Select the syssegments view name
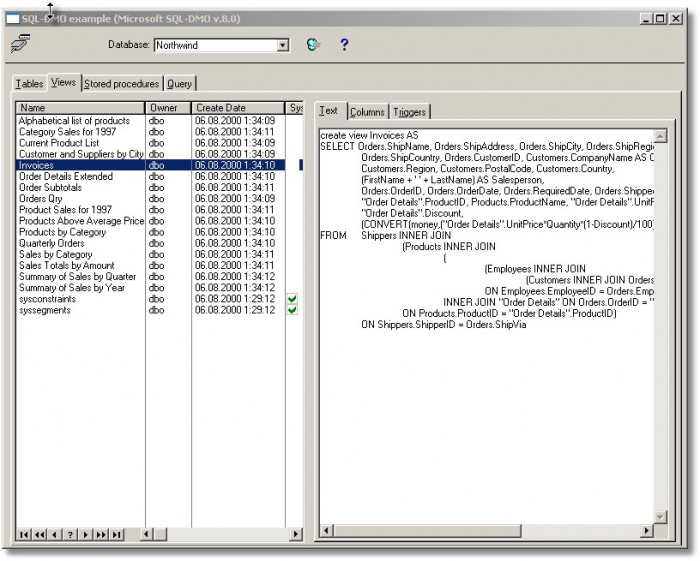The width and height of the screenshot is (700, 561). [x=45, y=310]
